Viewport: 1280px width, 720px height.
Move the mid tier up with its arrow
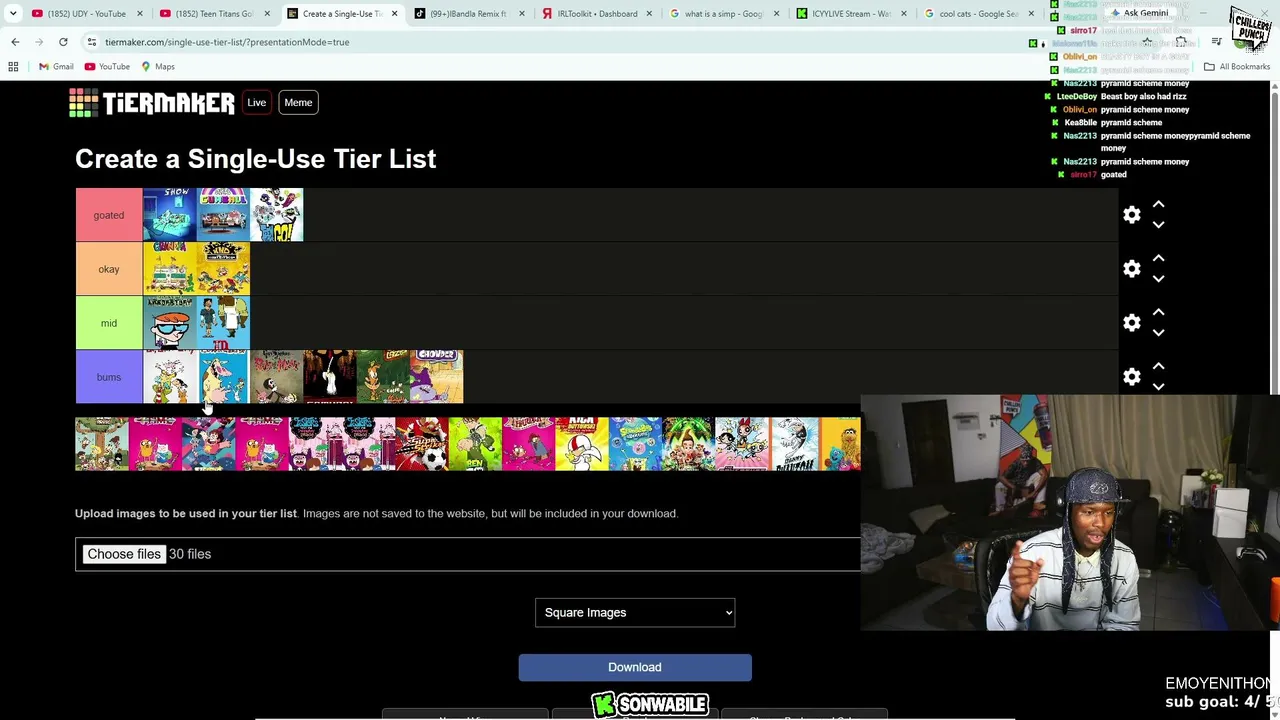point(1158,312)
